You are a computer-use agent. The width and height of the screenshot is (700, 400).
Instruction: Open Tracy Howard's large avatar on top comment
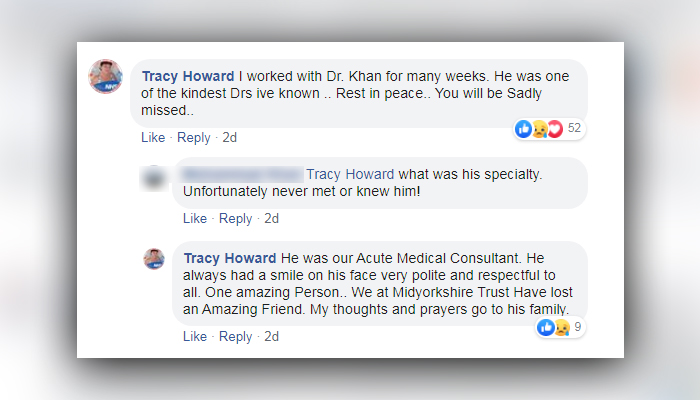click(x=106, y=76)
